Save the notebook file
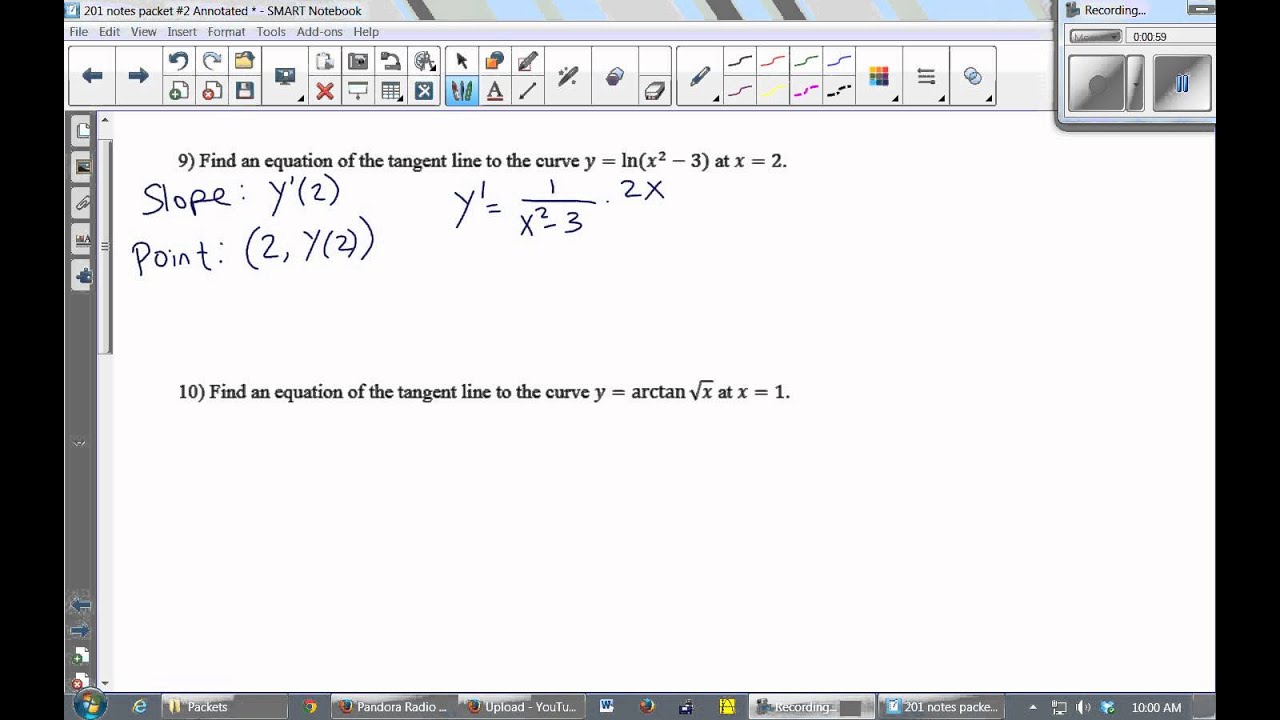 [244, 91]
